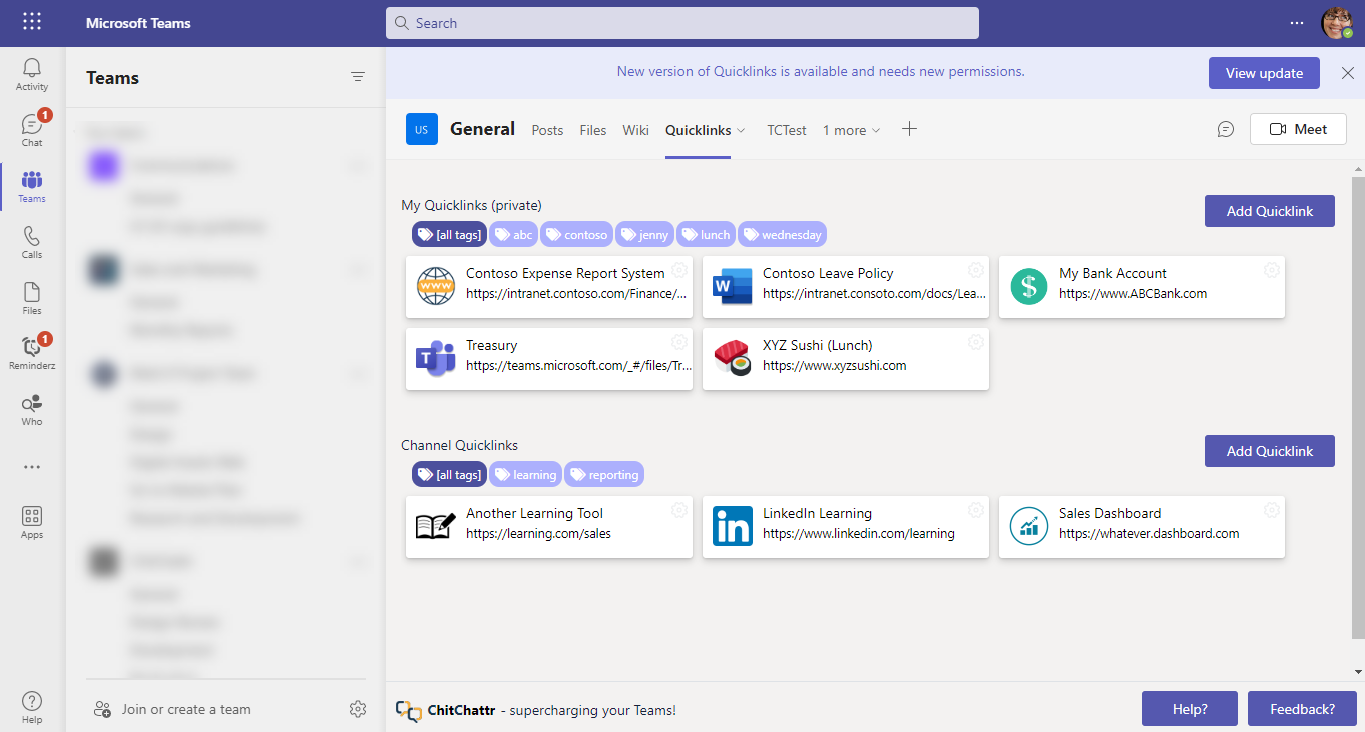Filter quicklinks by the lunch tag
Screen dimensions: 1365x732
pos(706,235)
